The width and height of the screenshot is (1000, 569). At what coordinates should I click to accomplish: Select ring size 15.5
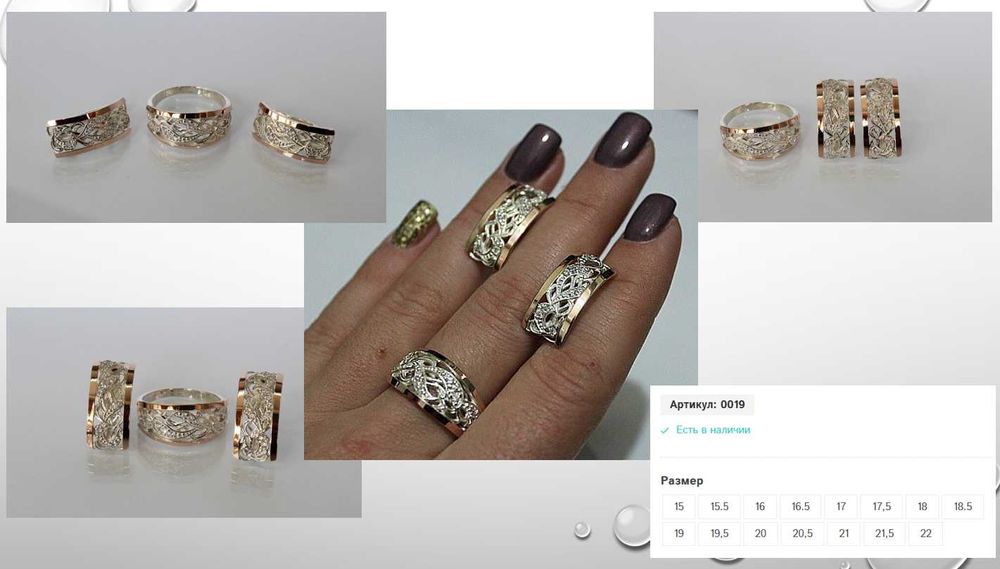click(719, 506)
